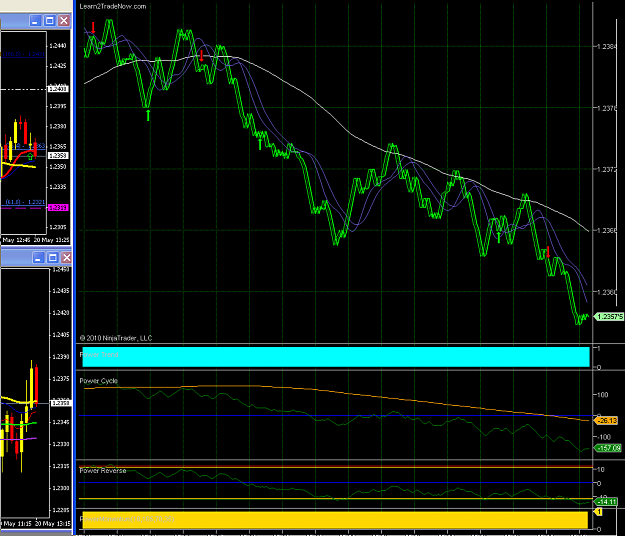Click the 1.2300 axis label in bottom-left chart
Screen dimensions: 625x536
61,488
